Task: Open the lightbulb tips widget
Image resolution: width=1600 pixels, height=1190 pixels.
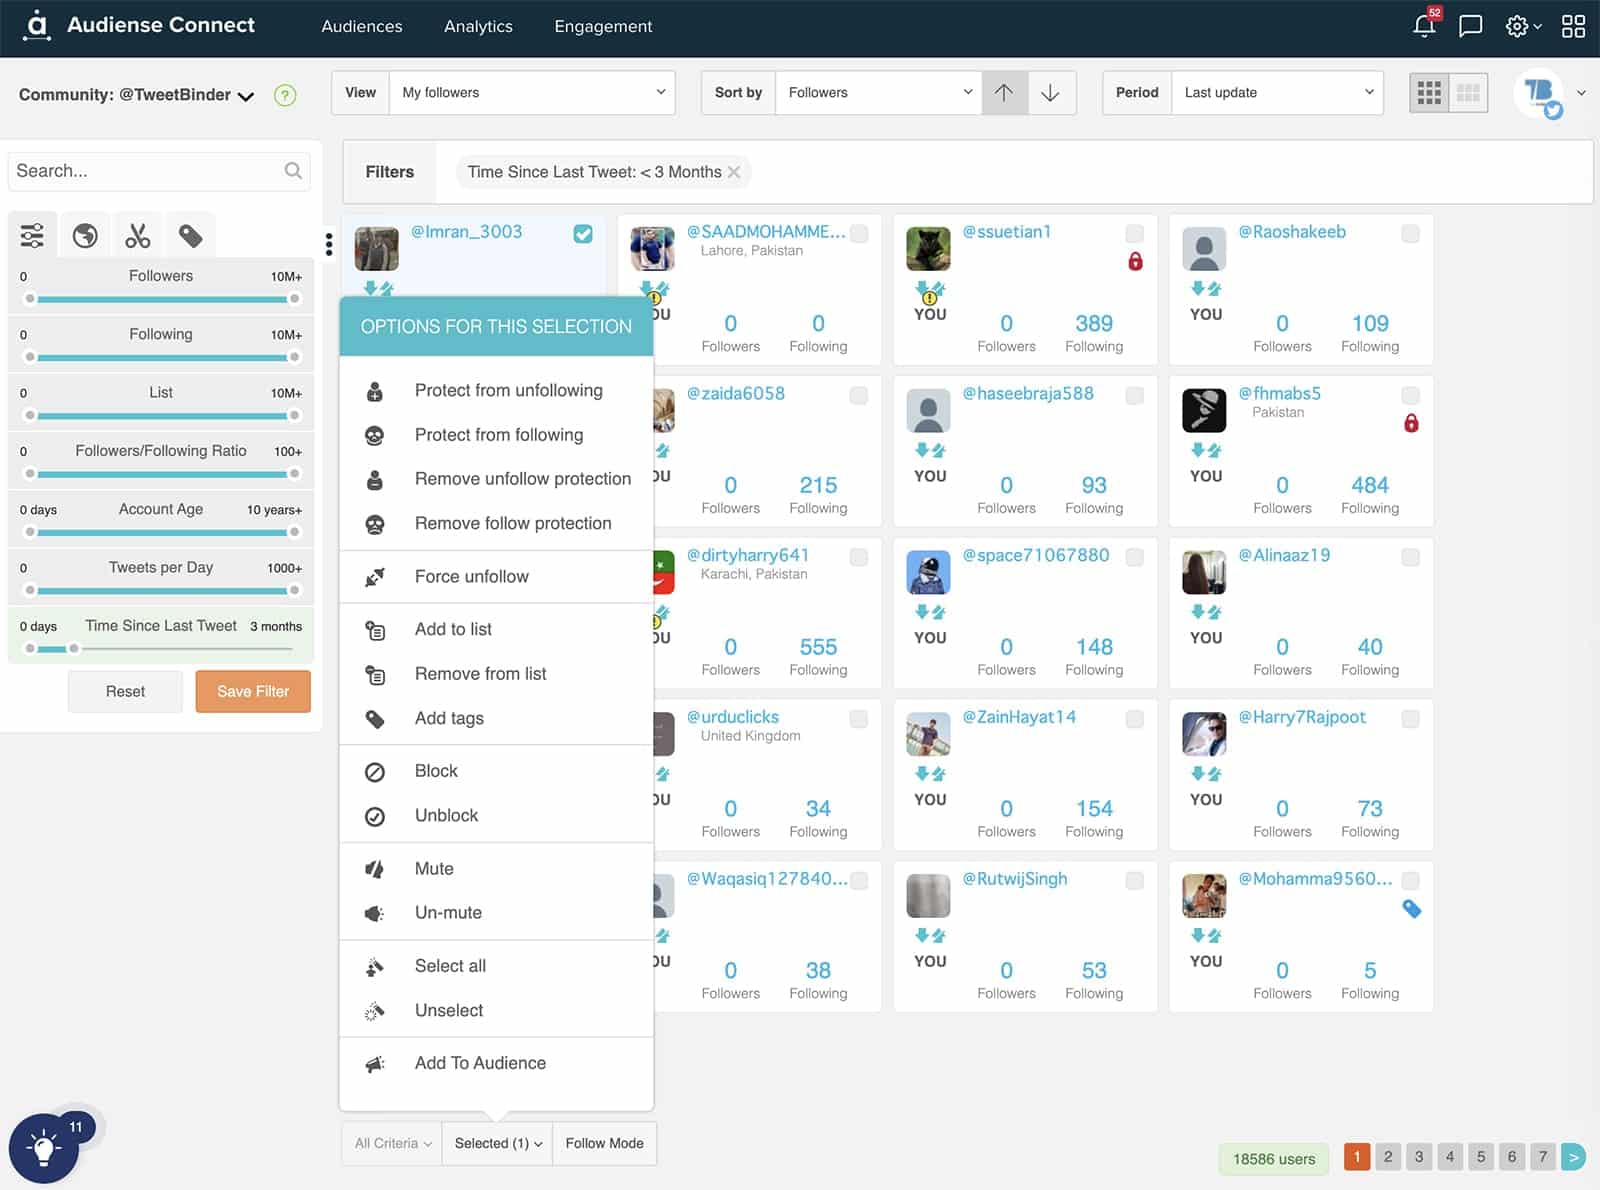Action: click(44, 1148)
